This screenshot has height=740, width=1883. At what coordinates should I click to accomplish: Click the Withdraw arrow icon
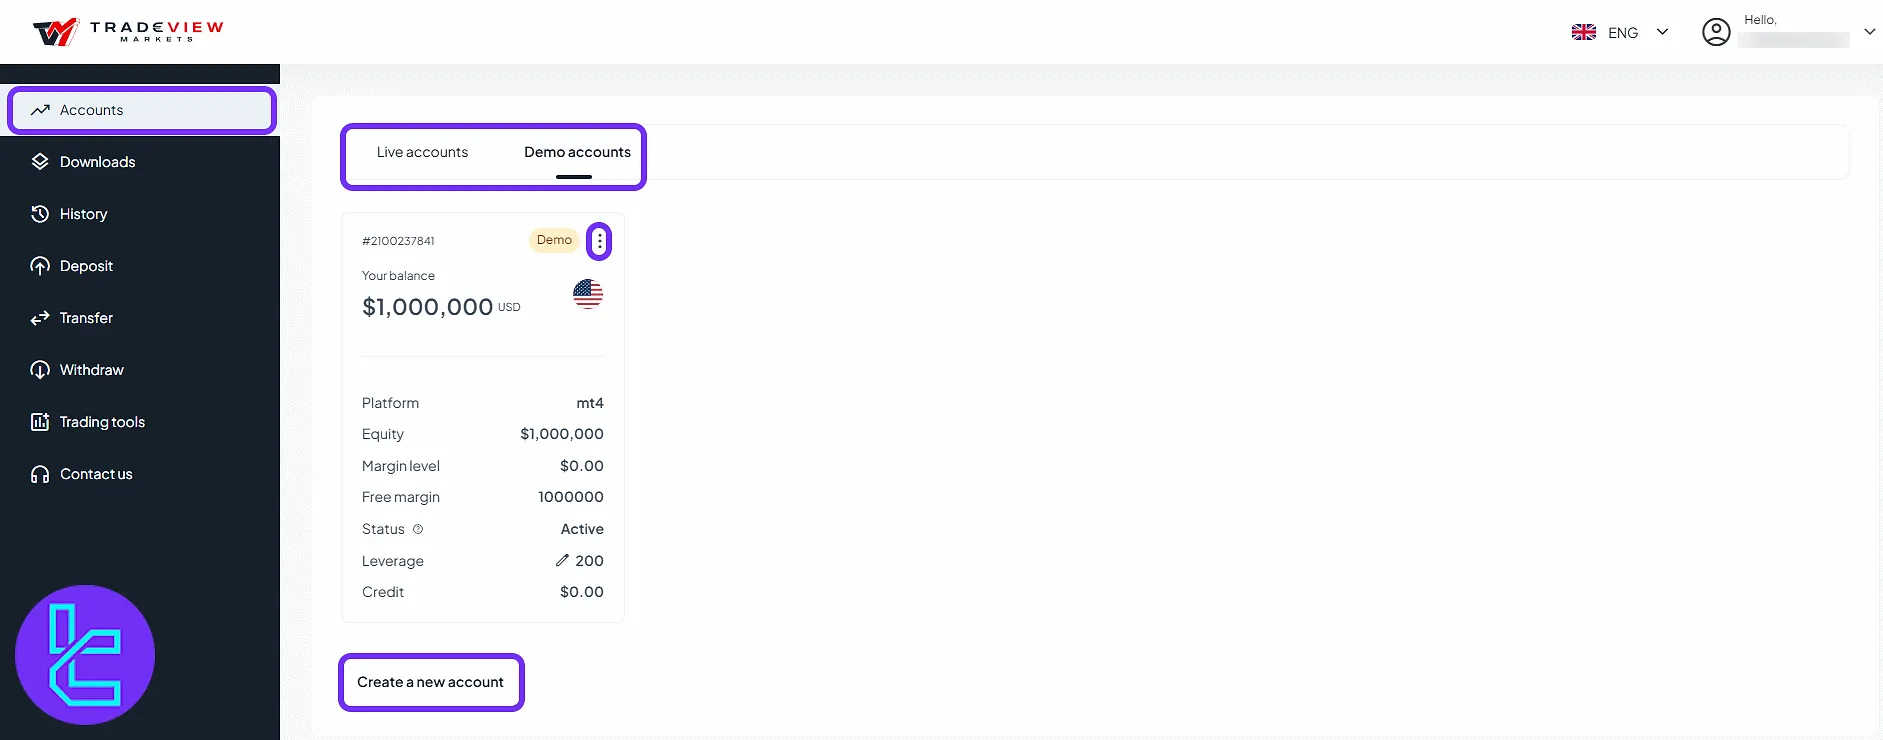40,370
